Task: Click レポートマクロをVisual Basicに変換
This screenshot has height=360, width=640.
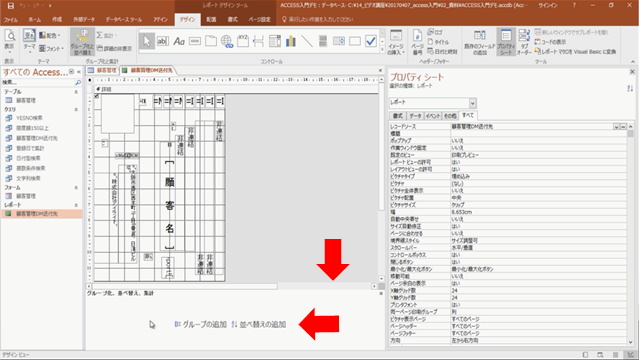Action: [576, 51]
